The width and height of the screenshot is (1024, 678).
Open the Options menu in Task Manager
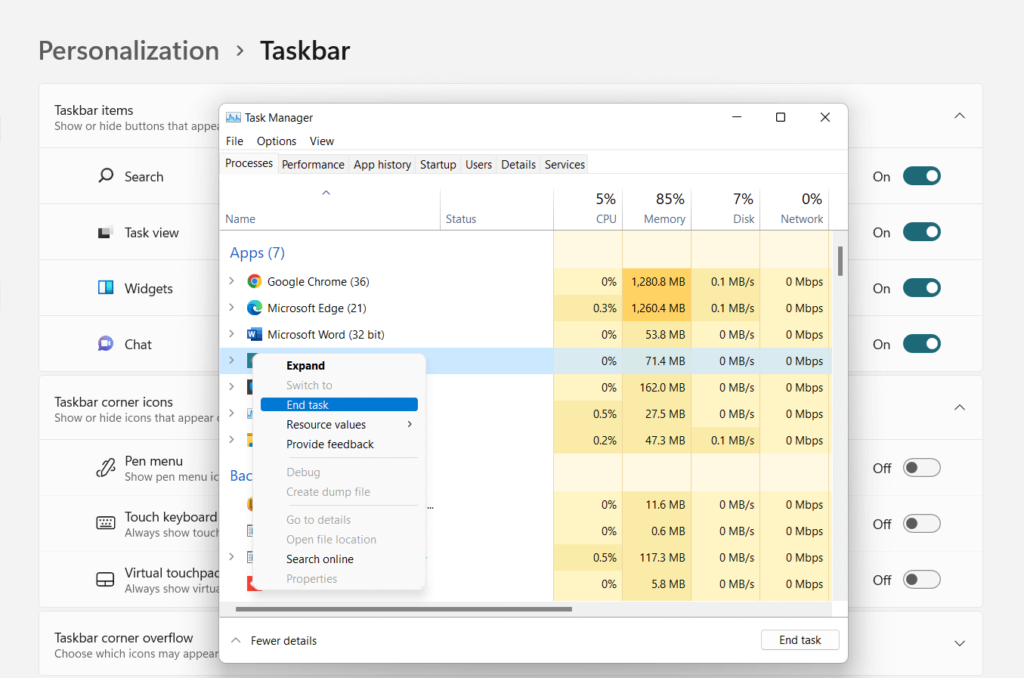(x=276, y=141)
